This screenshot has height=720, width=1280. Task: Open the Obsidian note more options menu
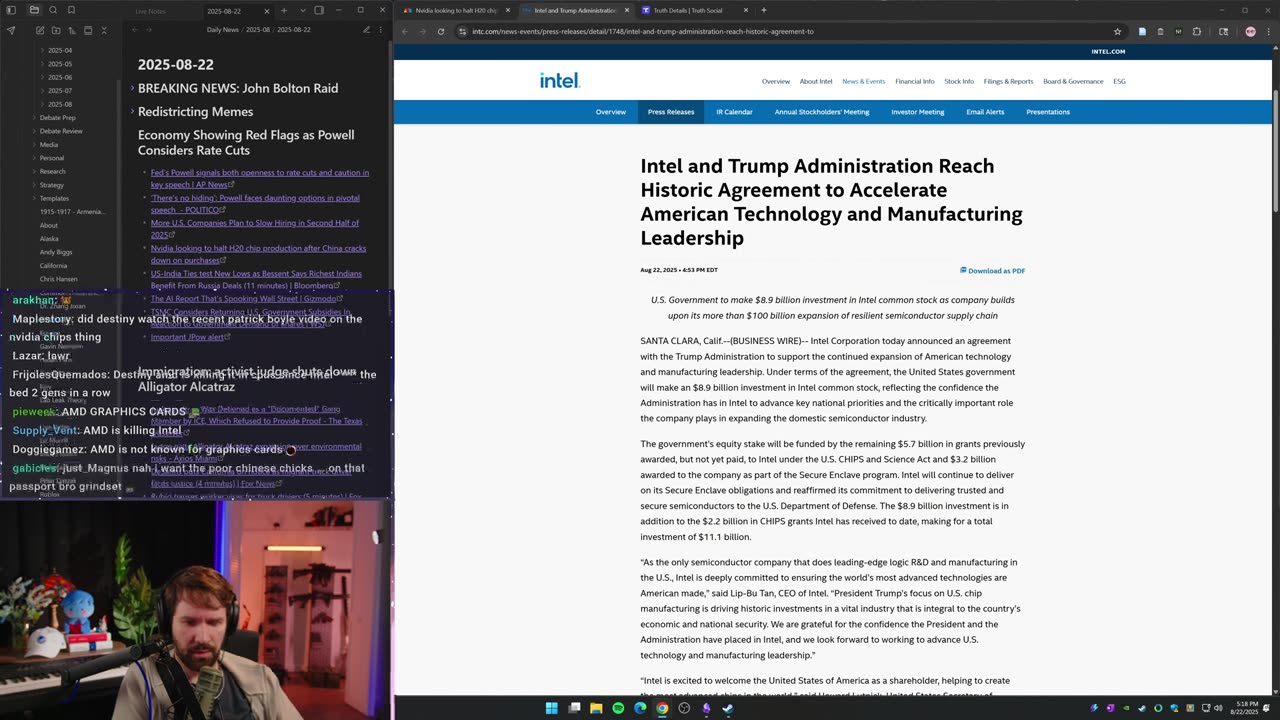pos(382,30)
